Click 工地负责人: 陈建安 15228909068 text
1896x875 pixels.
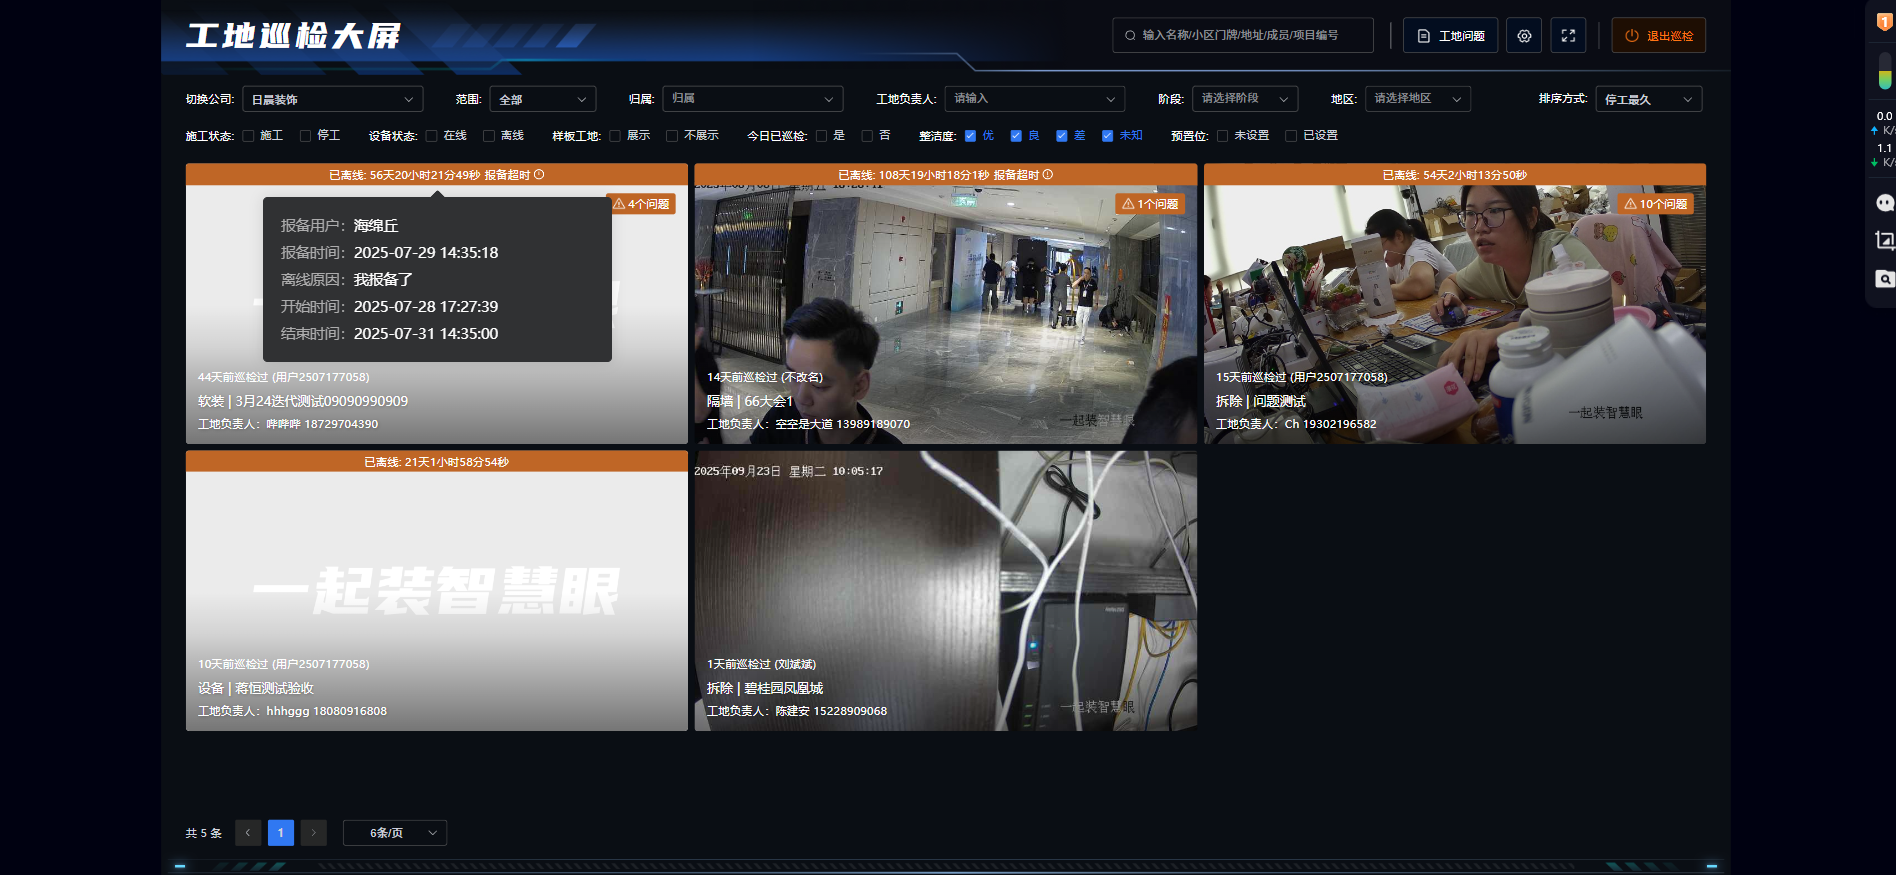click(x=797, y=711)
